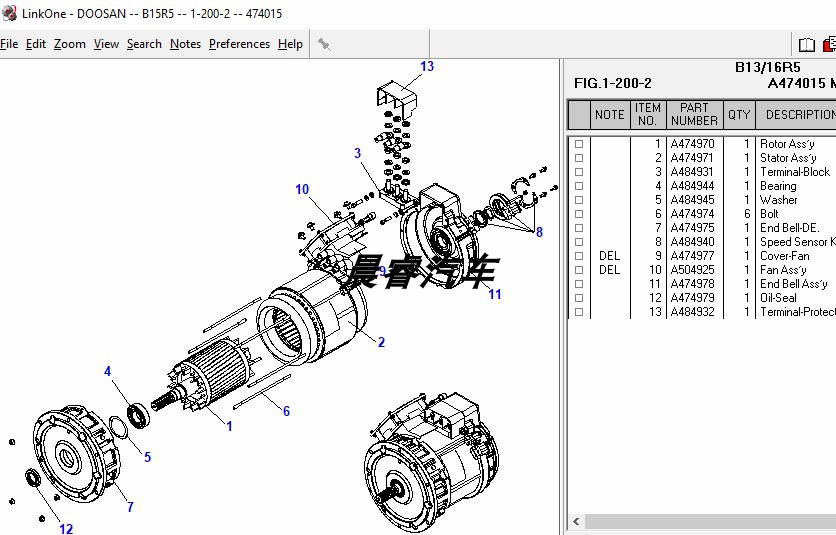Select part number A484931

[x=692, y=172]
